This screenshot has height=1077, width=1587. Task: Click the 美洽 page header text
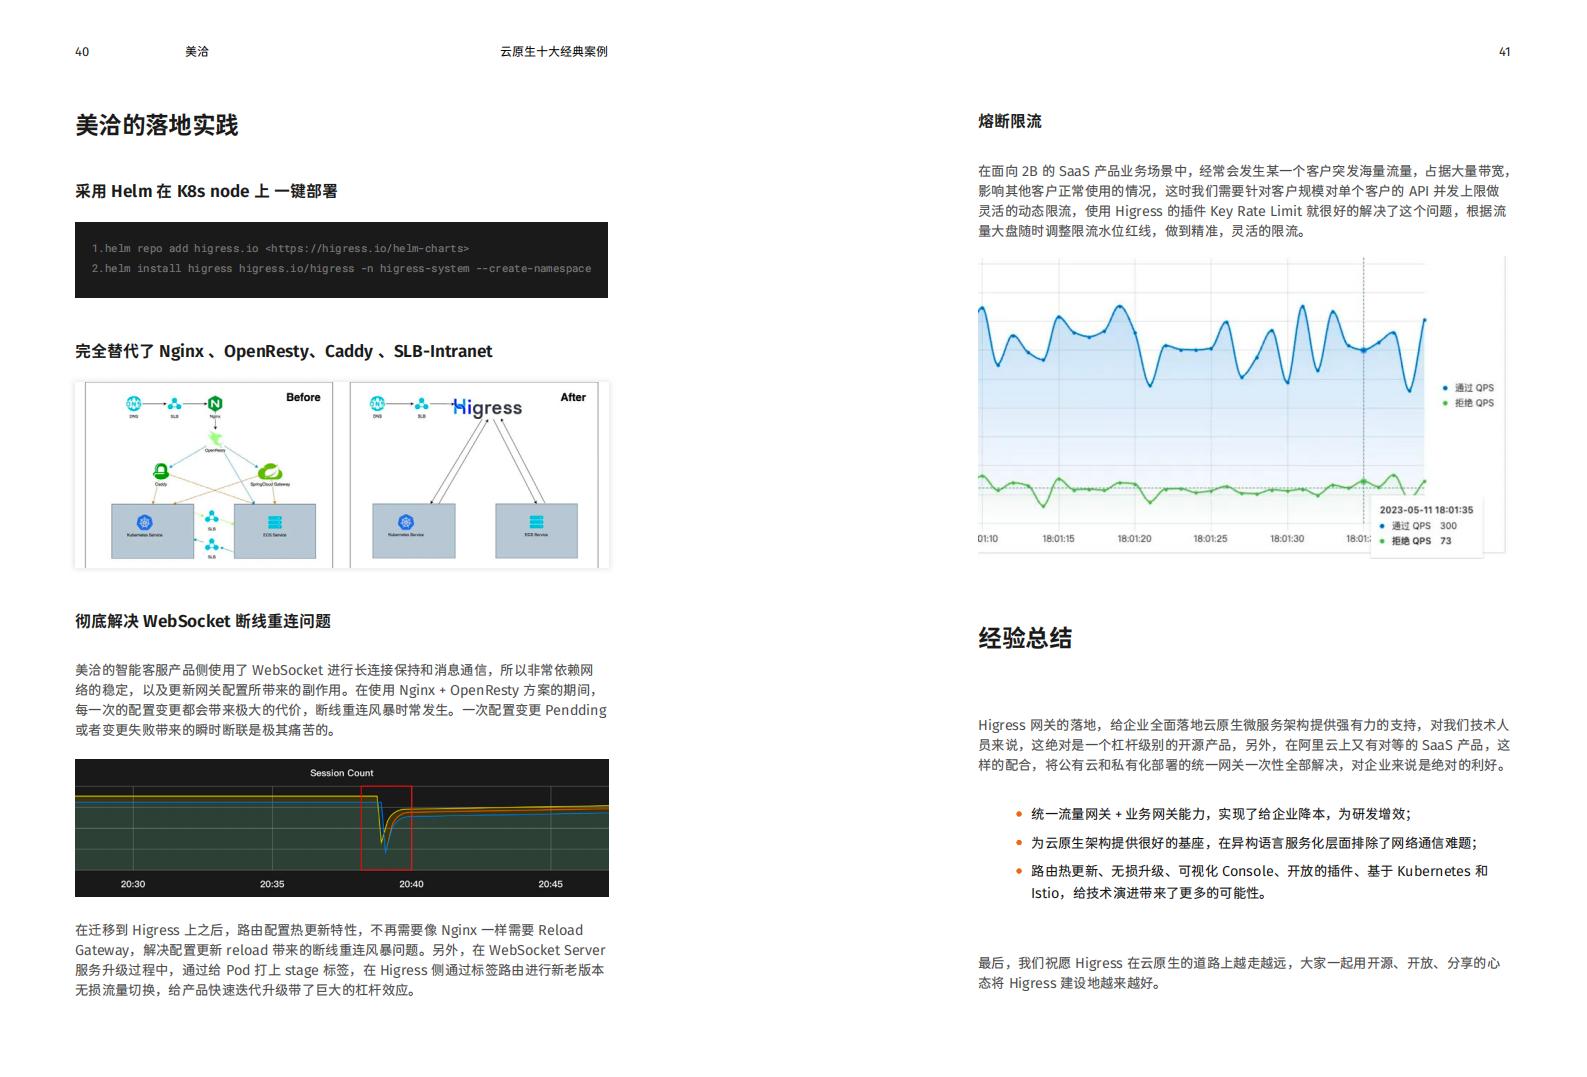coord(197,52)
